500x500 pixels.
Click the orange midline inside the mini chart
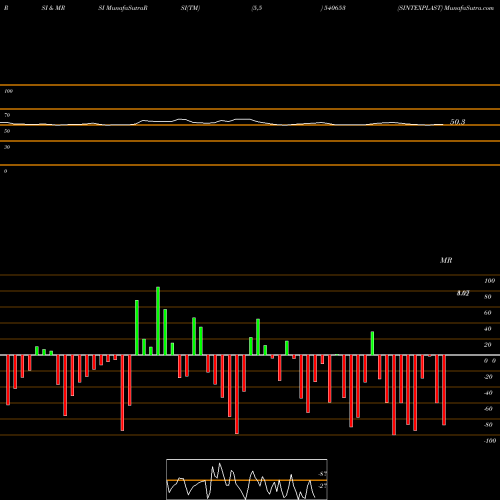point(247,480)
